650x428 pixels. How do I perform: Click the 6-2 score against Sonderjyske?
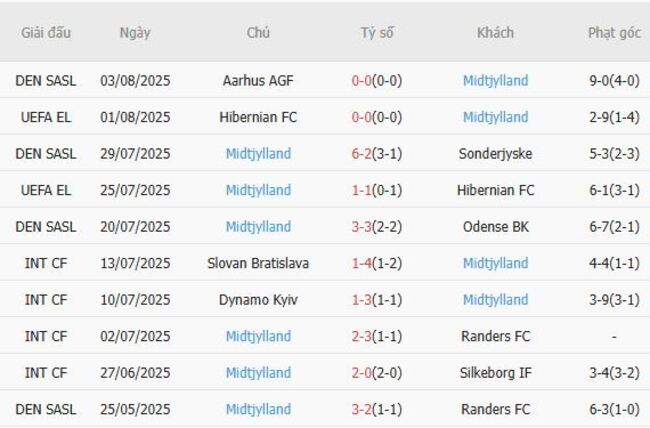(x=362, y=154)
